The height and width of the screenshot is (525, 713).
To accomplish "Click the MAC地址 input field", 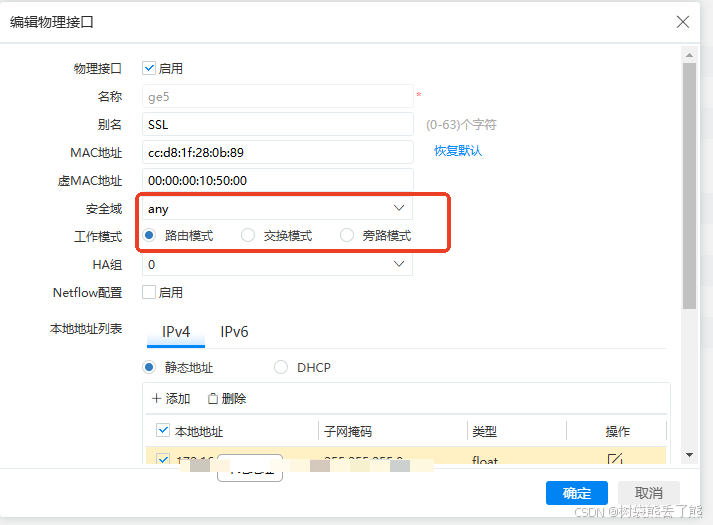I will click(278, 152).
